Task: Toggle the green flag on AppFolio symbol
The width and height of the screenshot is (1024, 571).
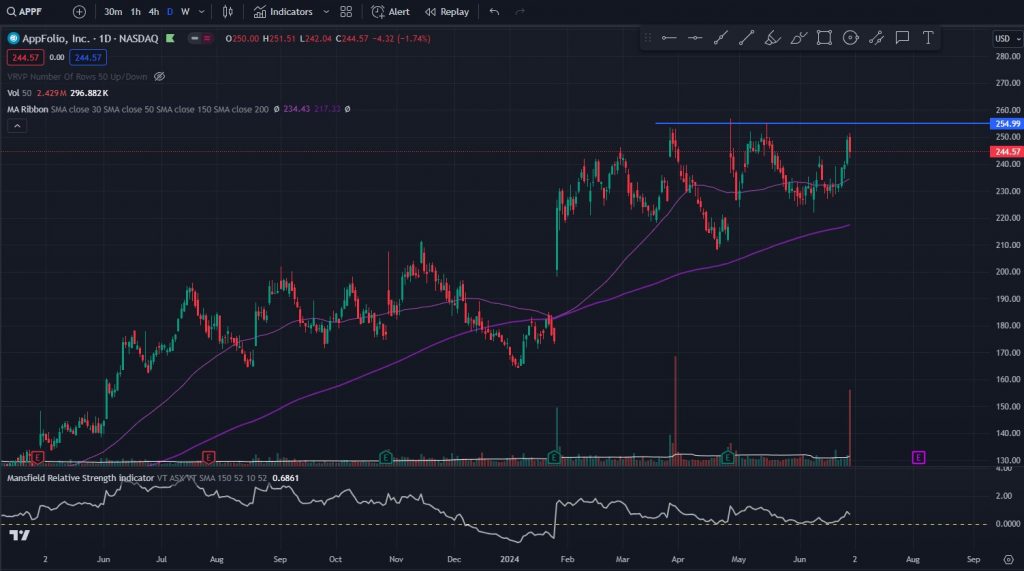Action: [x=170, y=38]
